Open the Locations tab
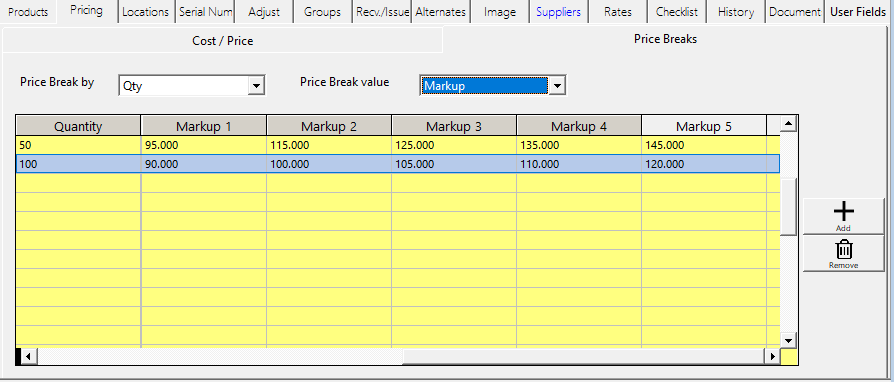The width and height of the screenshot is (894, 382). click(145, 11)
